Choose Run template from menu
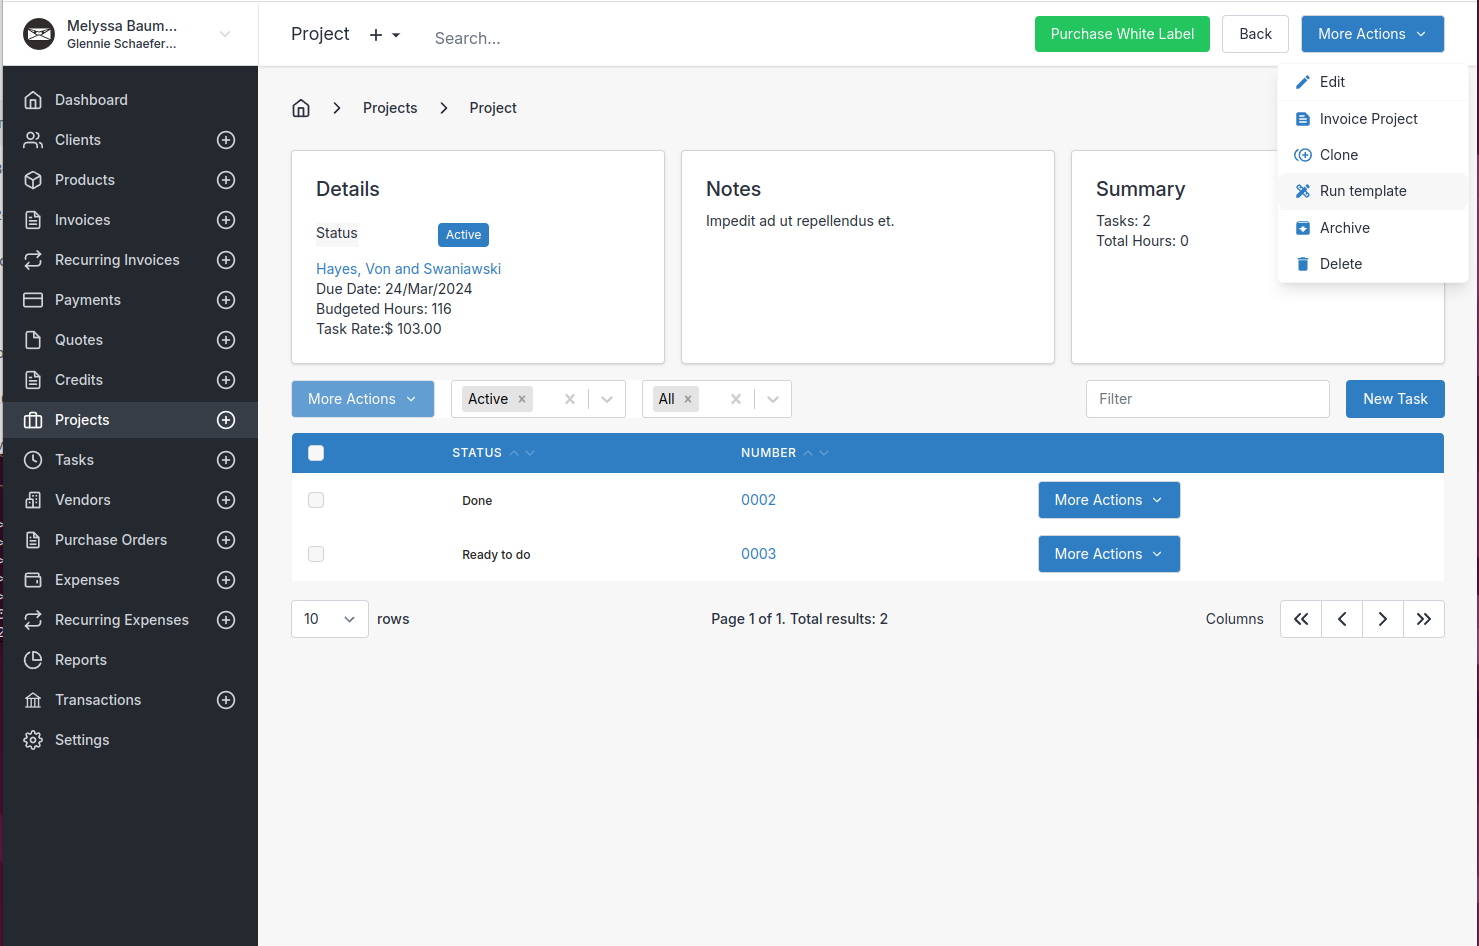This screenshot has height=946, width=1479. [x=1362, y=191]
